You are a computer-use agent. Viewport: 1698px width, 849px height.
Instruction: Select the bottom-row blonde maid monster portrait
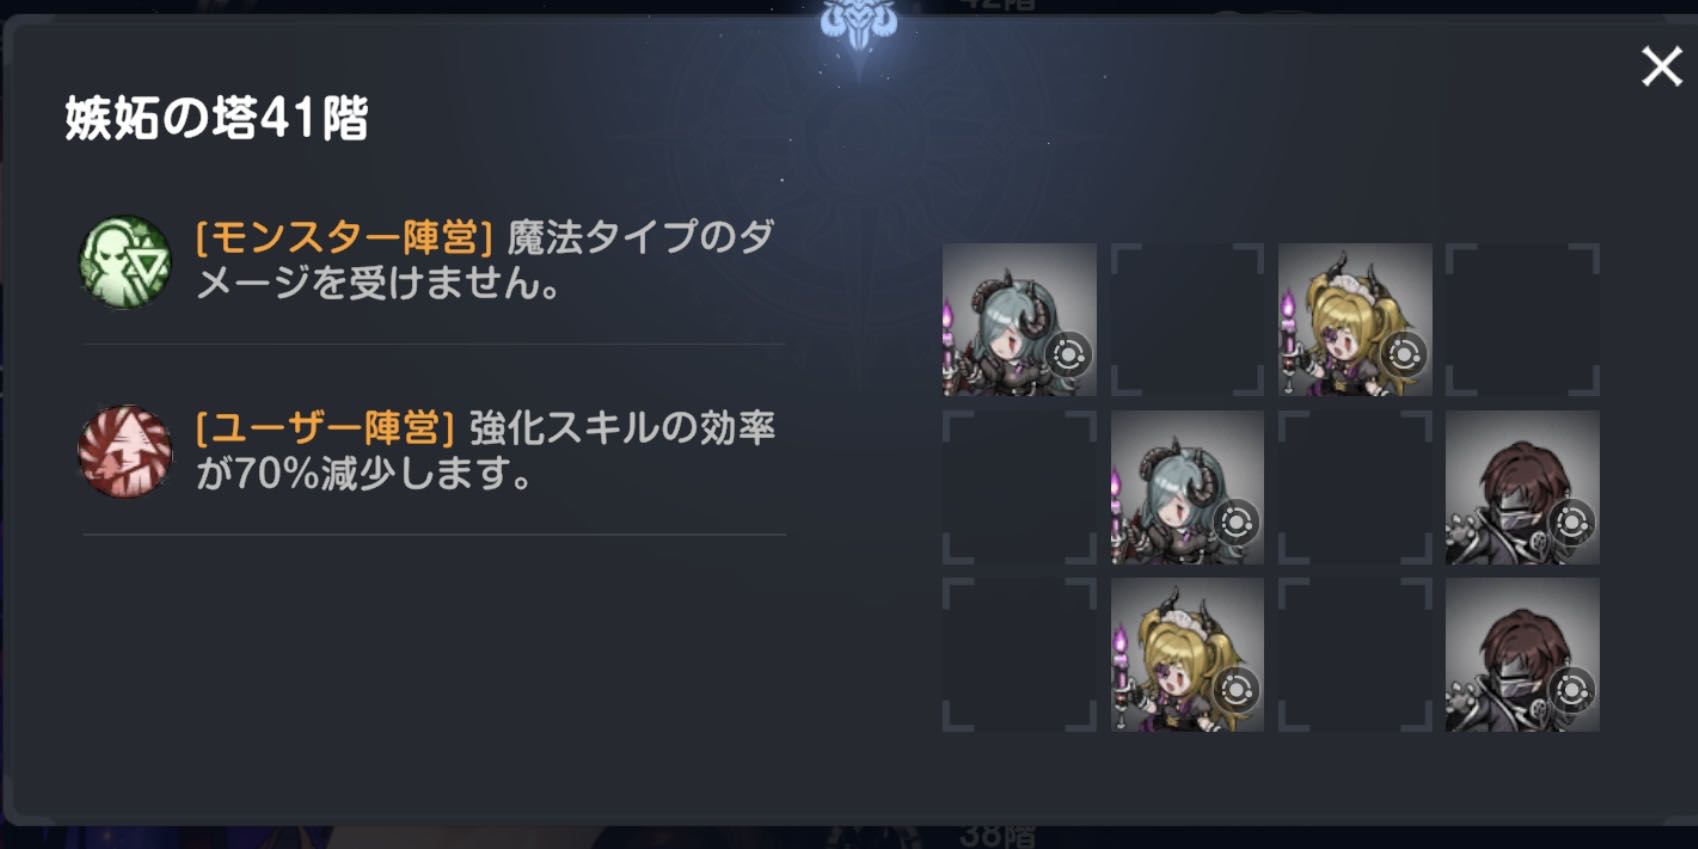pyautogui.click(x=1187, y=655)
